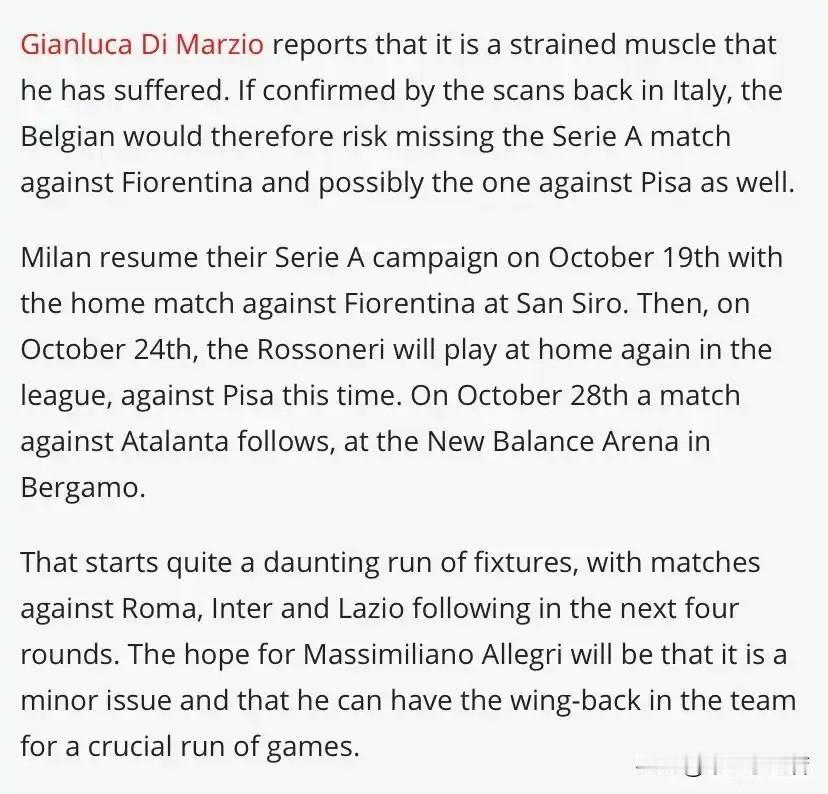Click the word "Rossoneri"
The image size is (828, 794).
[x=315, y=350]
